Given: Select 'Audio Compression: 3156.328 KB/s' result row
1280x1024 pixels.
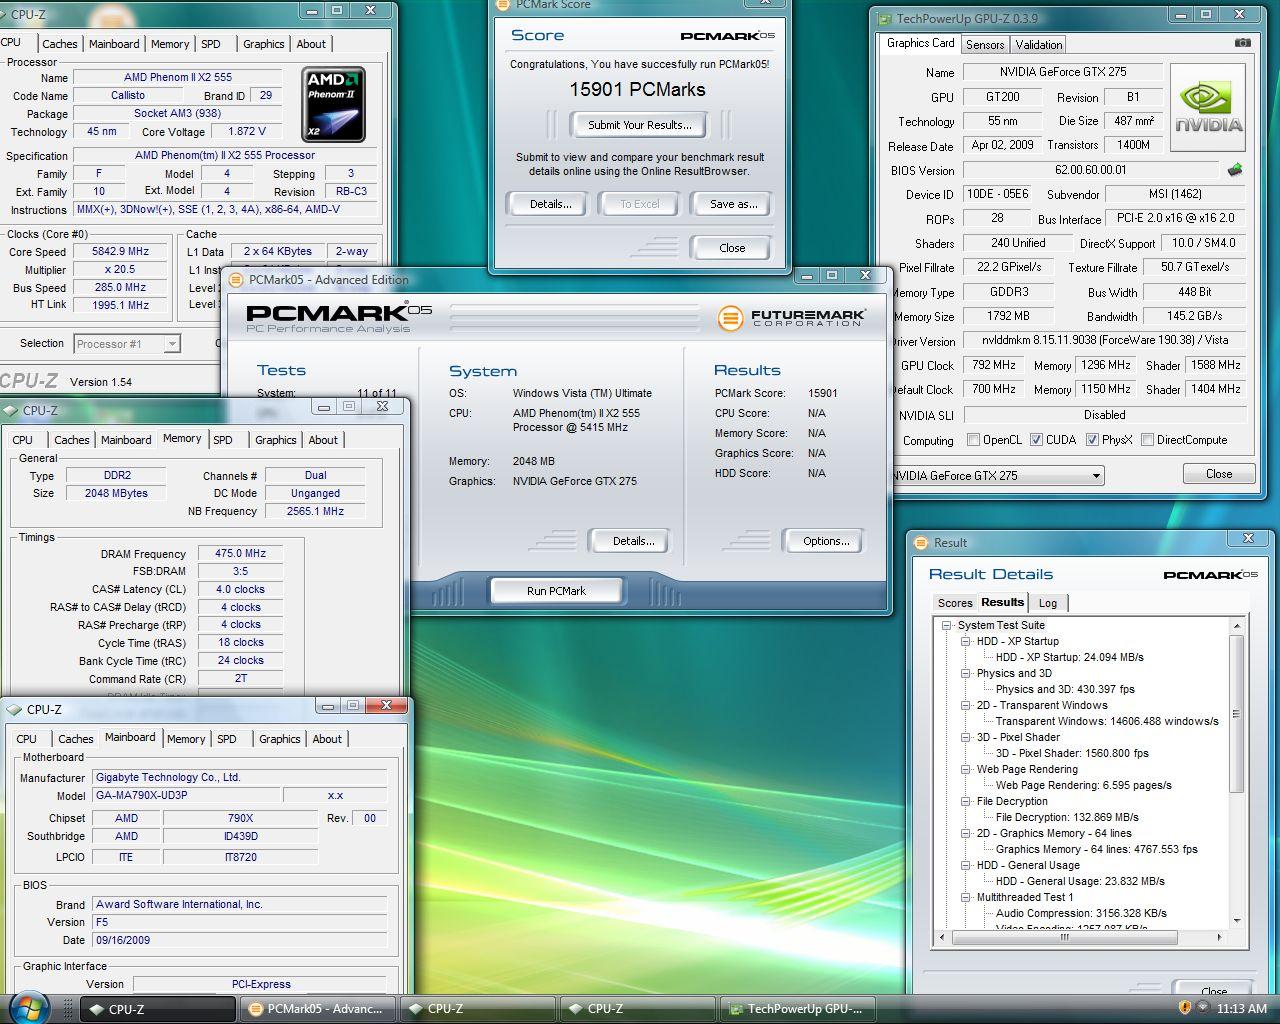Looking at the screenshot, I should pyautogui.click(x=1081, y=913).
